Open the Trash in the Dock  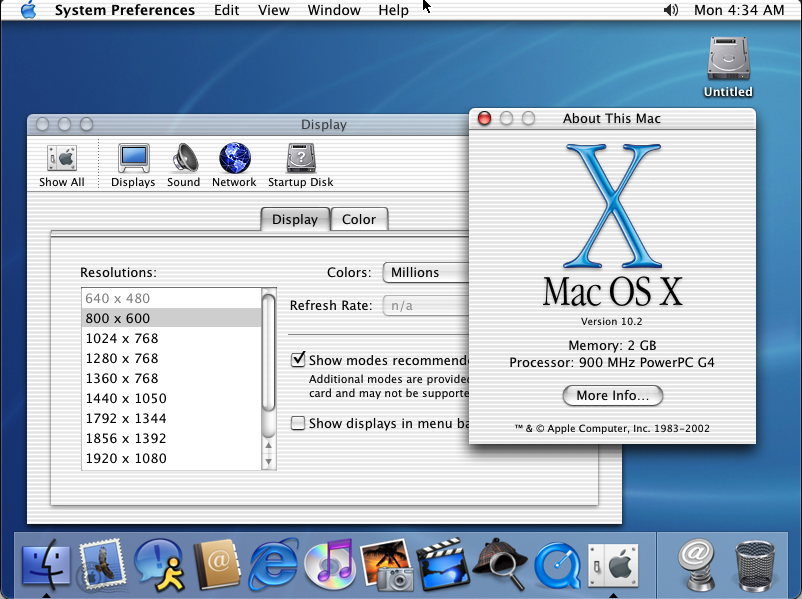click(754, 565)
